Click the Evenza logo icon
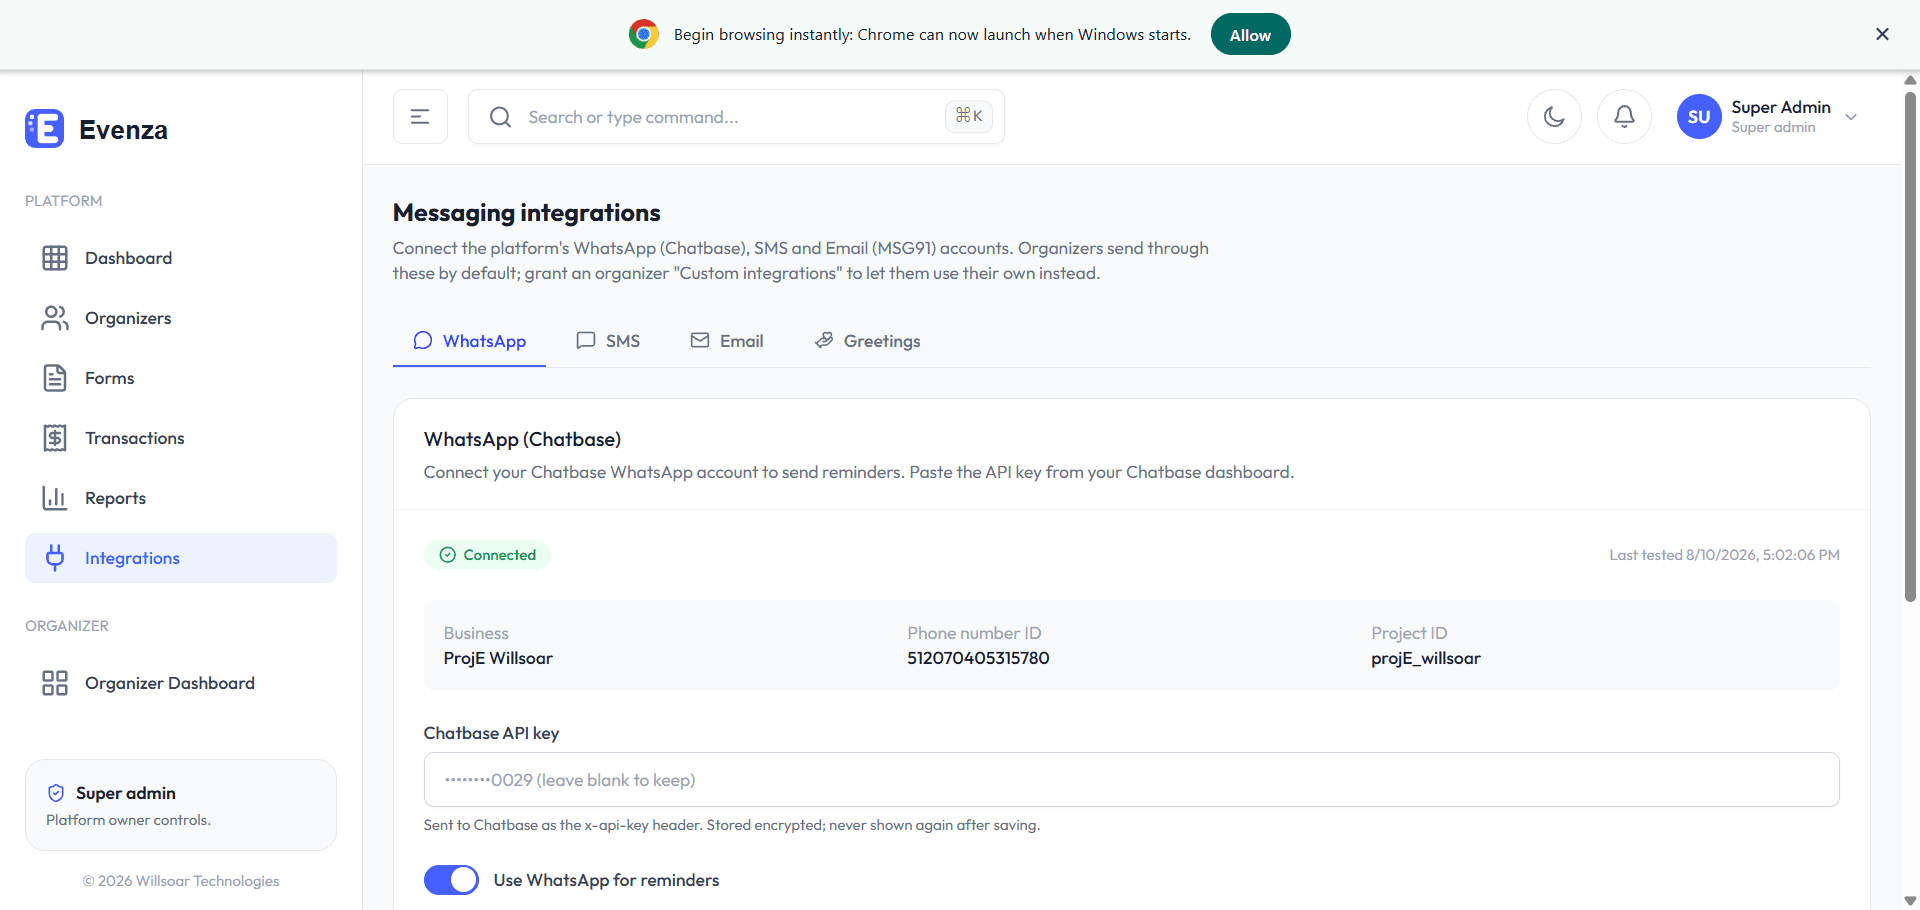The image size is (1920, 910). [44, 129]
